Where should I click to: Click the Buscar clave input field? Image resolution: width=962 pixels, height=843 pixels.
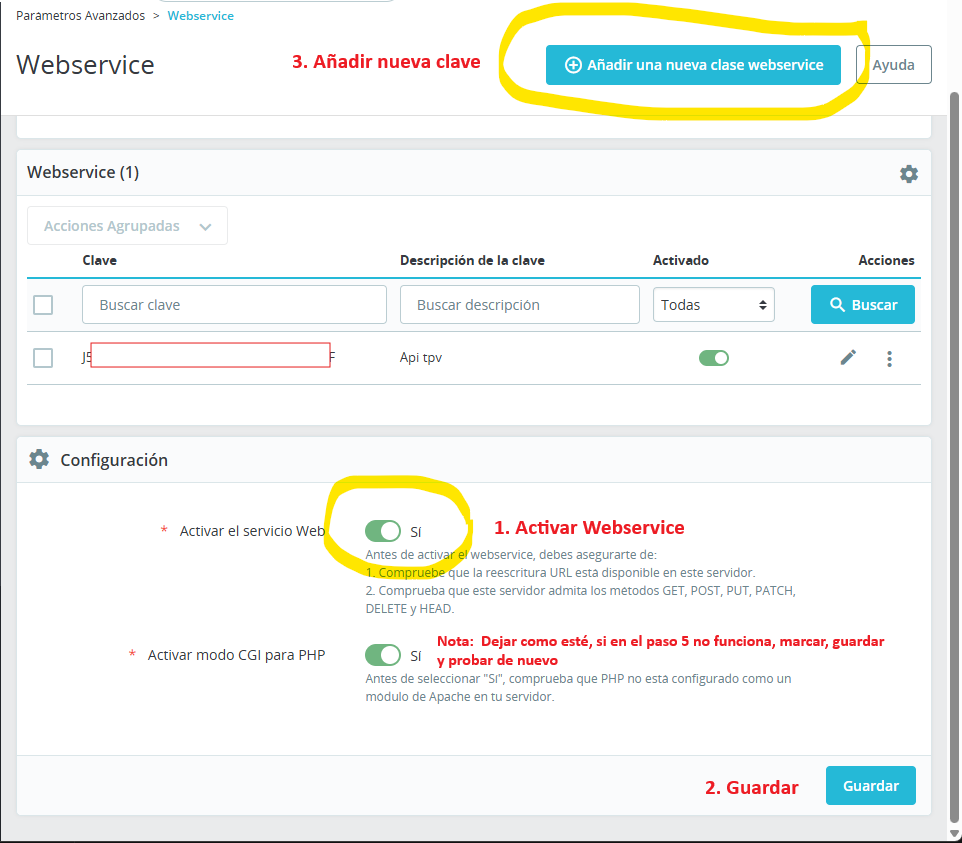[234, 305]
